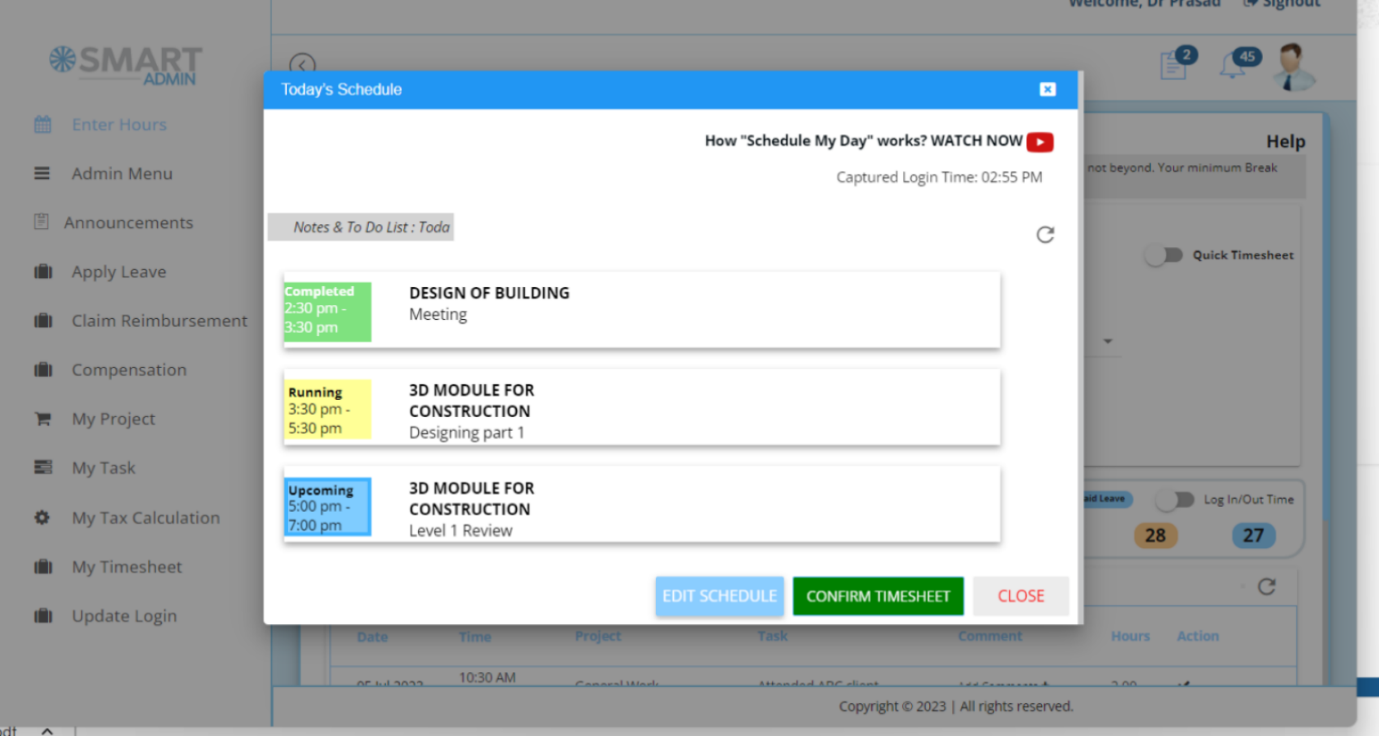Select My Tax Calculation menu item
The image size is (1379, 736).
coord(145,518)
